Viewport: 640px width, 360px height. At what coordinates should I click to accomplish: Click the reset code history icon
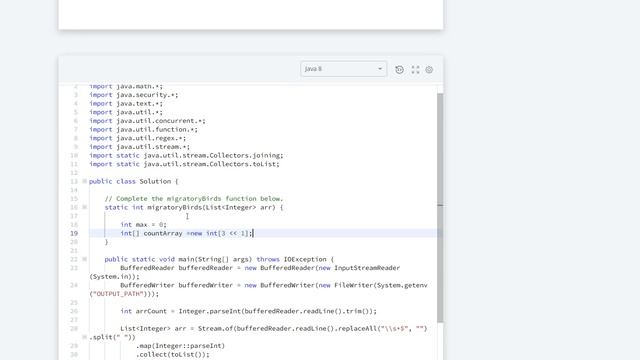coord(400,70)
